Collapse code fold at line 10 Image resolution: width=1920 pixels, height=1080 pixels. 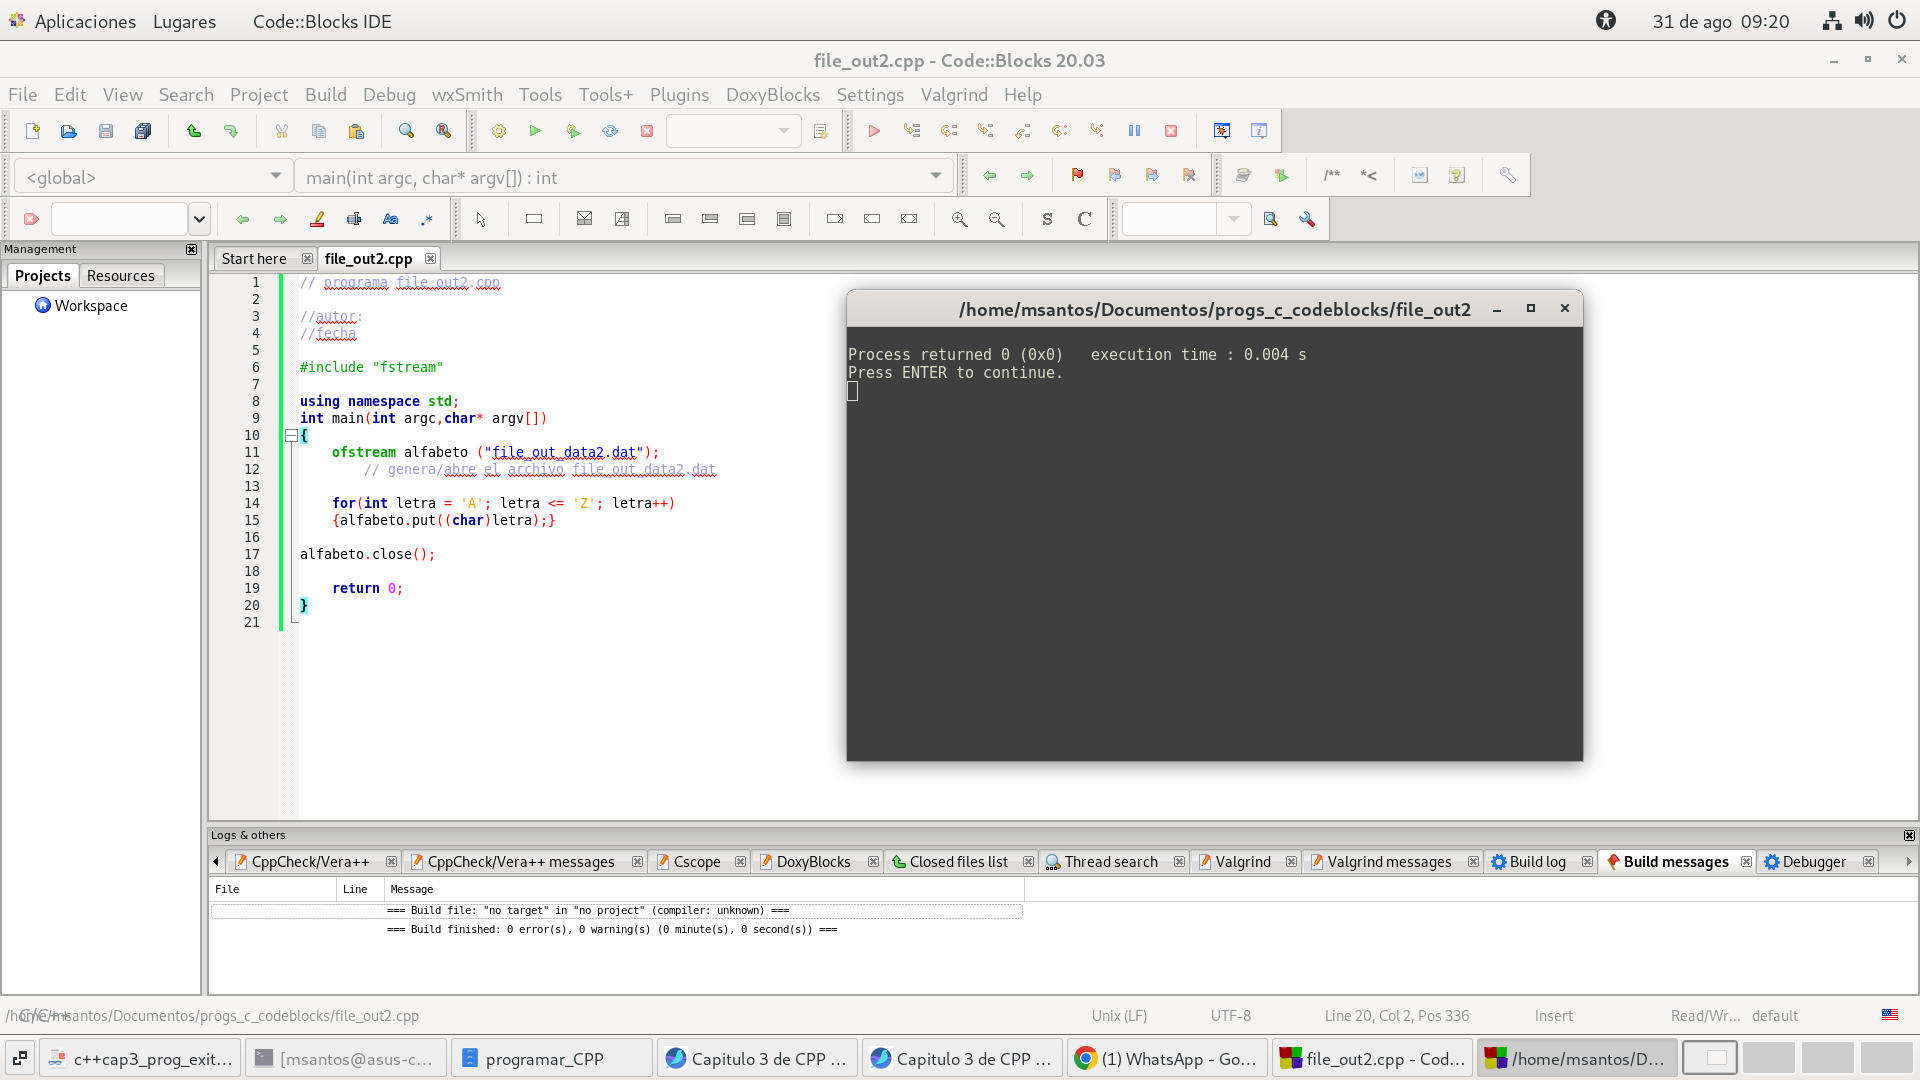(x=291, y=436)
